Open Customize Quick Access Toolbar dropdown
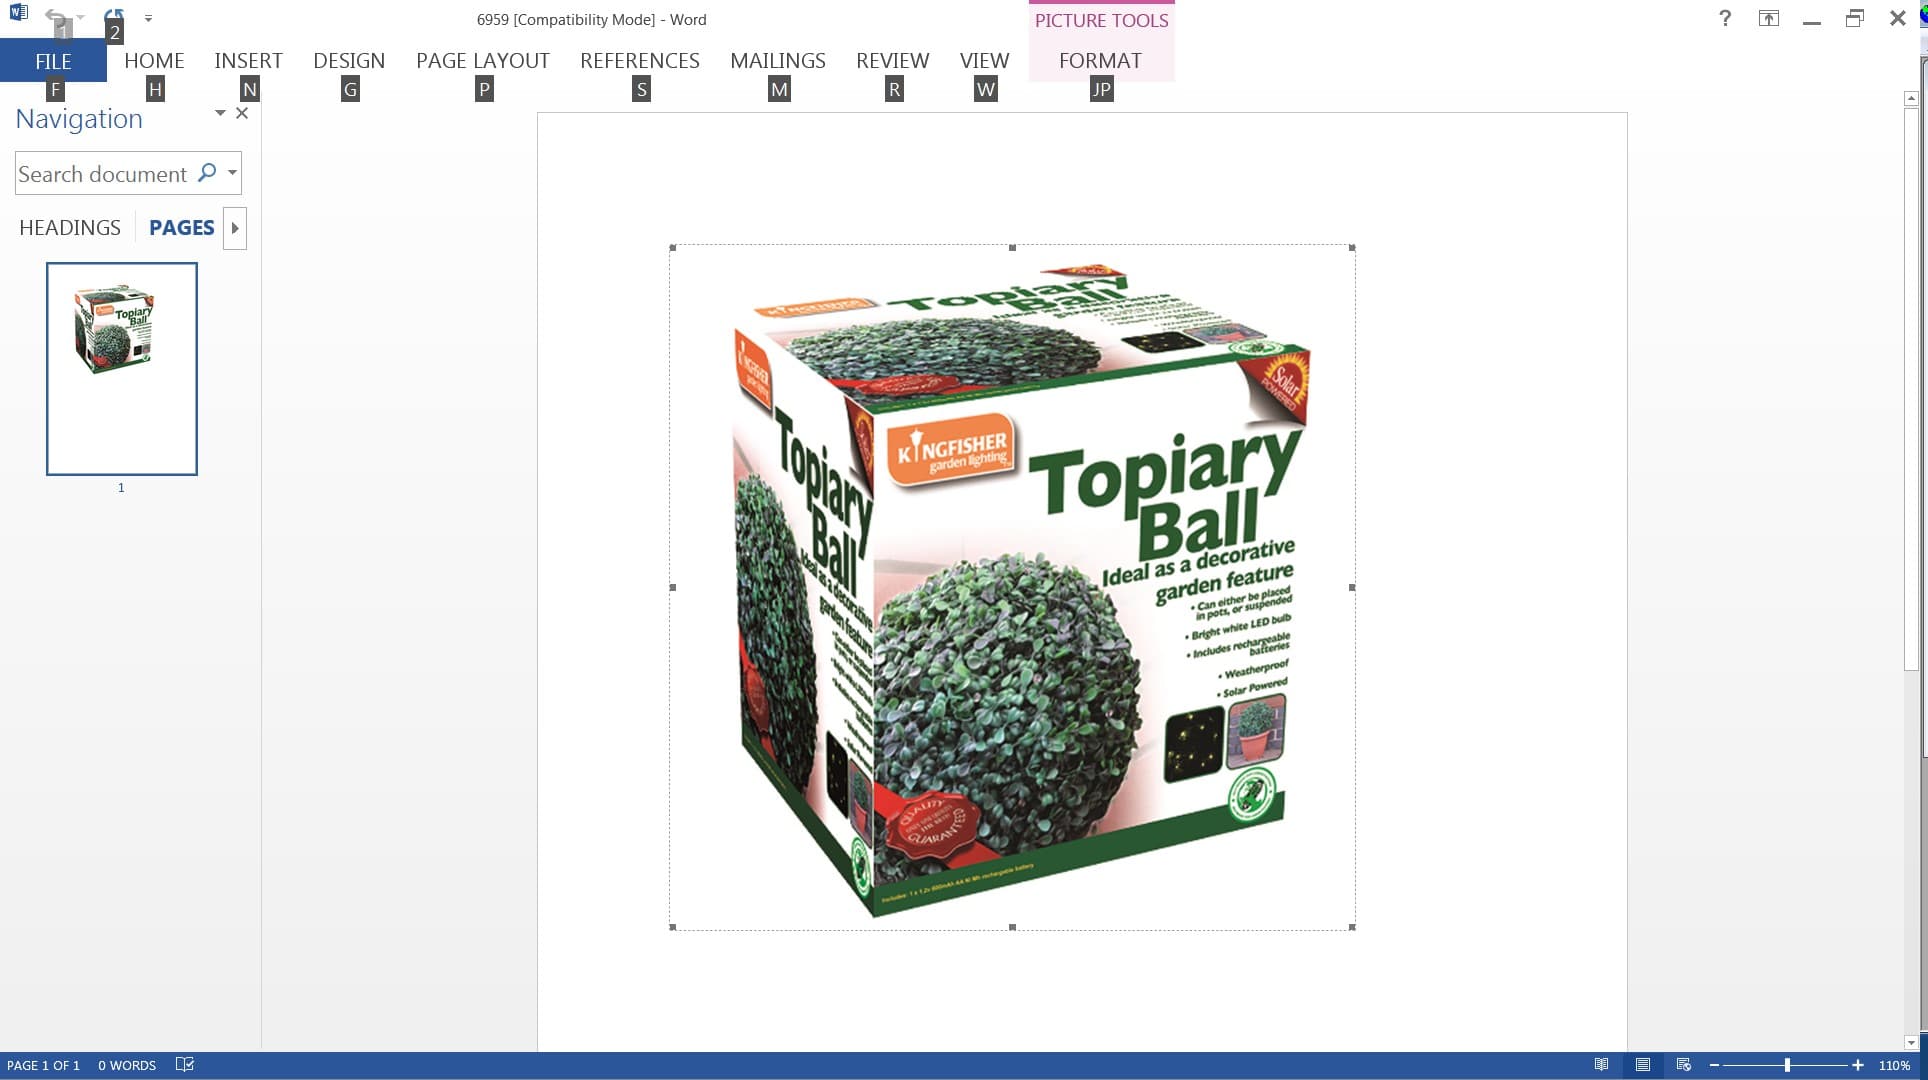This screenshot has width=1928, height=1080. point(148,18)
